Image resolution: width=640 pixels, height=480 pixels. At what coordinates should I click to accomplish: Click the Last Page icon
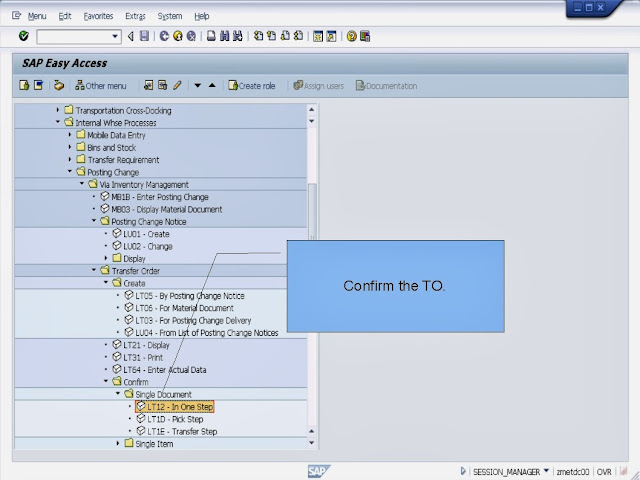point(298,36)
